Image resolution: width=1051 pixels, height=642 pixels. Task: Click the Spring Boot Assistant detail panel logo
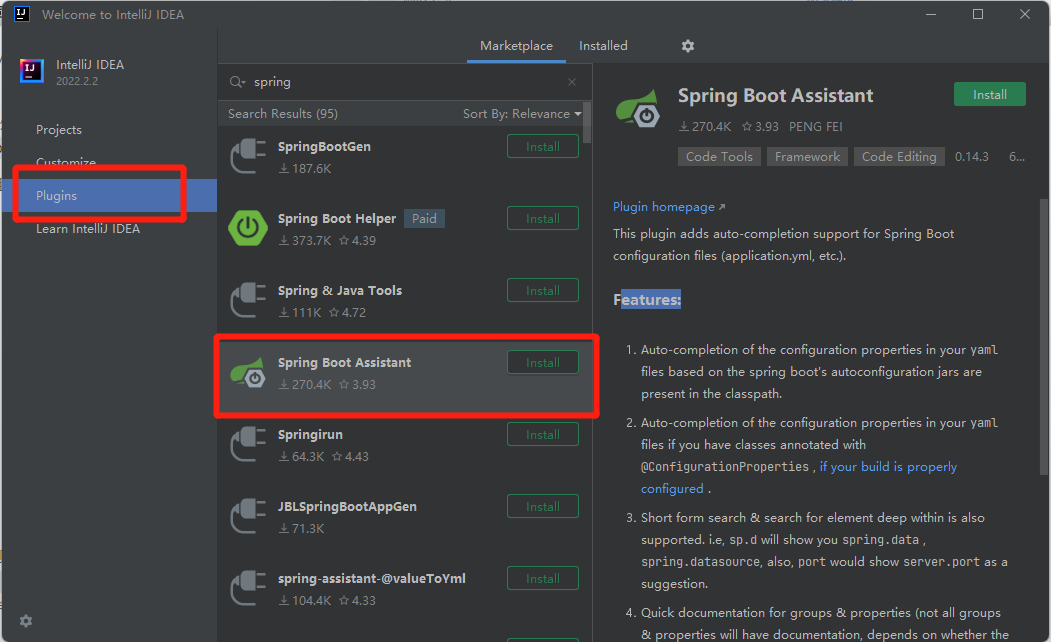click(637, 109)
